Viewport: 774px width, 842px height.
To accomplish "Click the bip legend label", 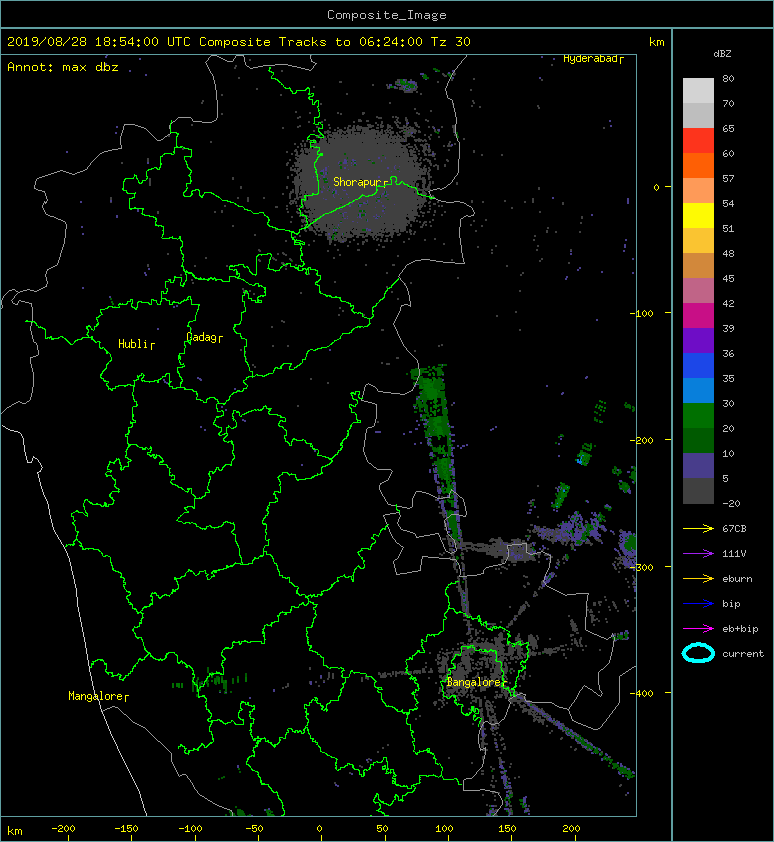I will pos(732,604).
